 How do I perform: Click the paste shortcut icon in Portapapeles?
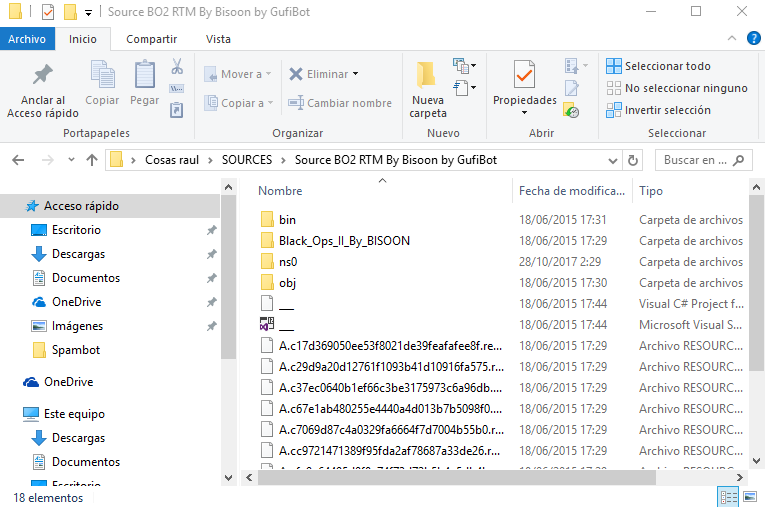[177, 110]
